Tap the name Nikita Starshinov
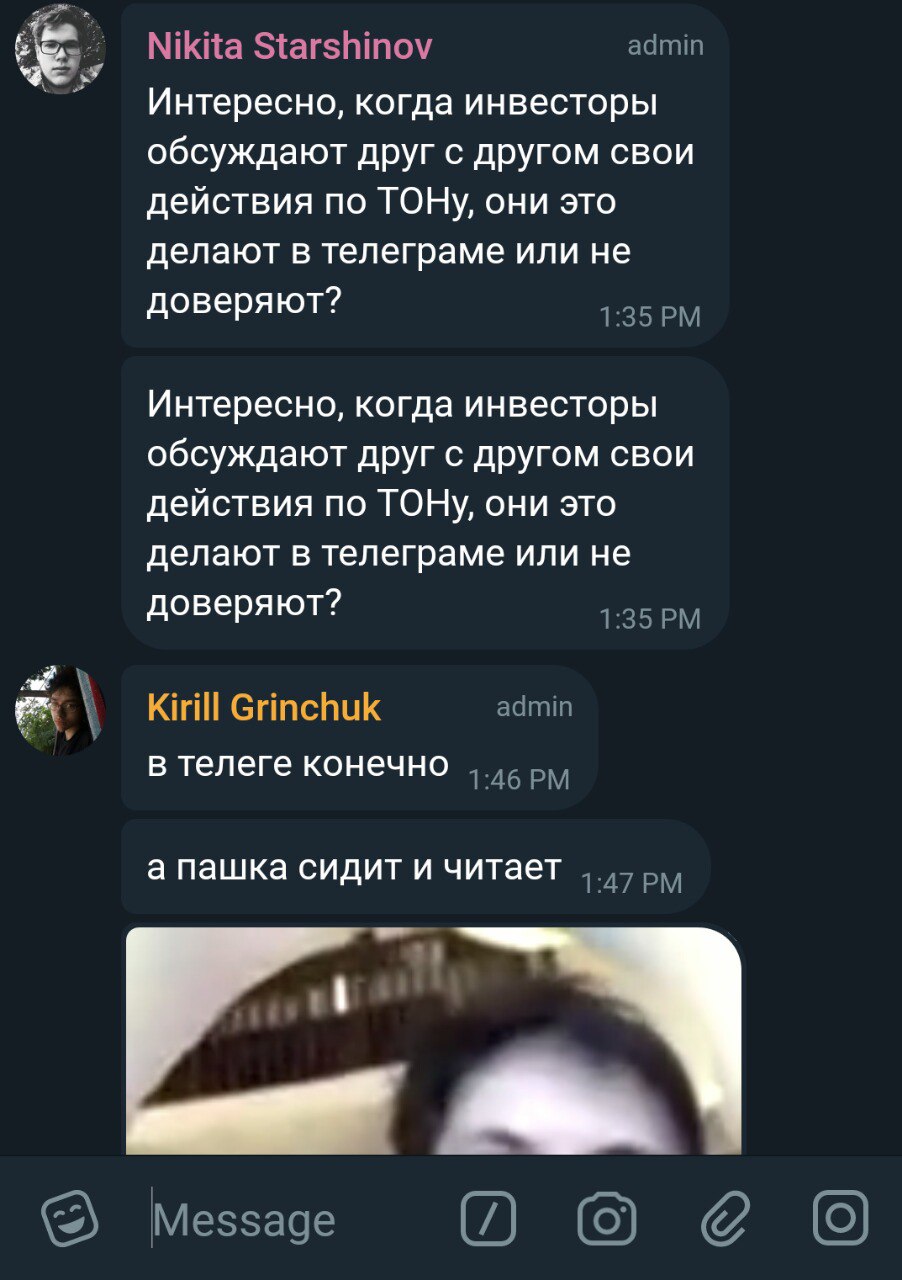This screenshot has width=902, height=1280. (290, 47)
